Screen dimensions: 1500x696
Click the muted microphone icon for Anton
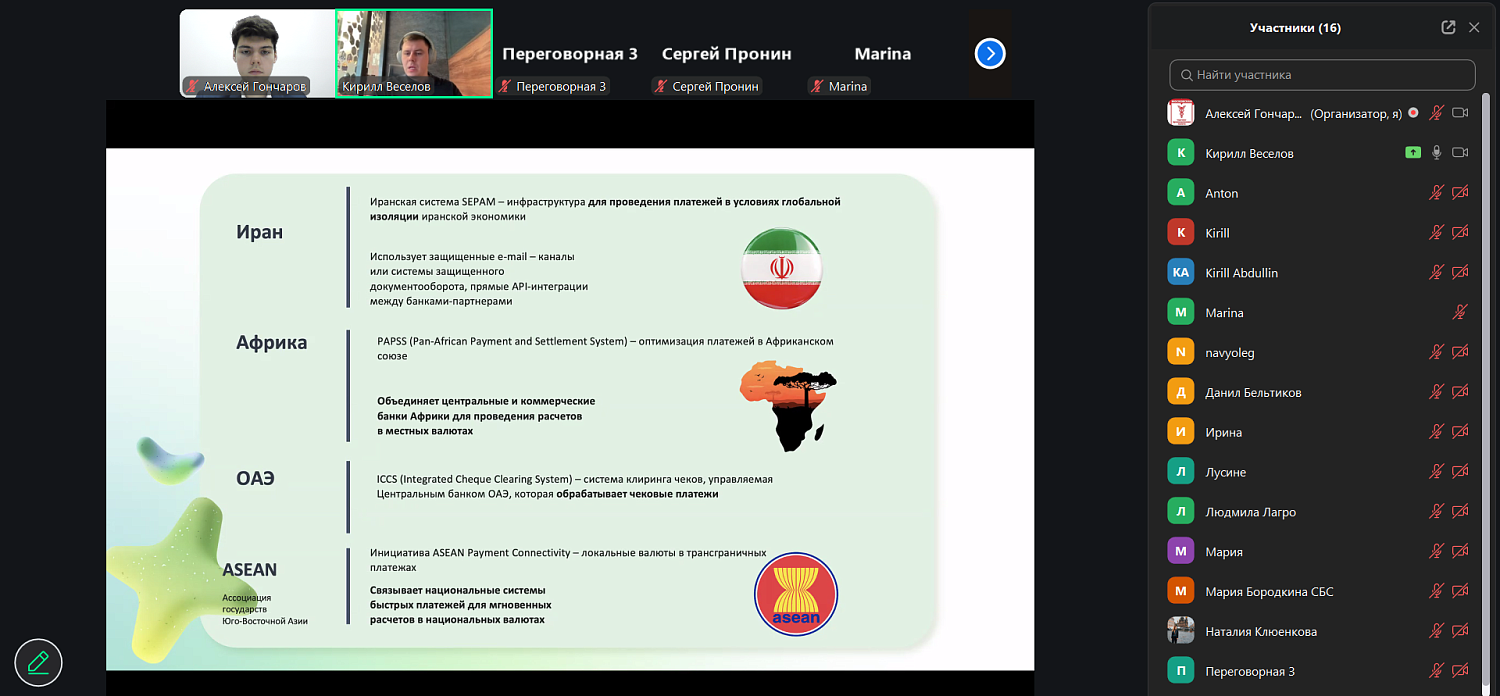pos(1436,193)
